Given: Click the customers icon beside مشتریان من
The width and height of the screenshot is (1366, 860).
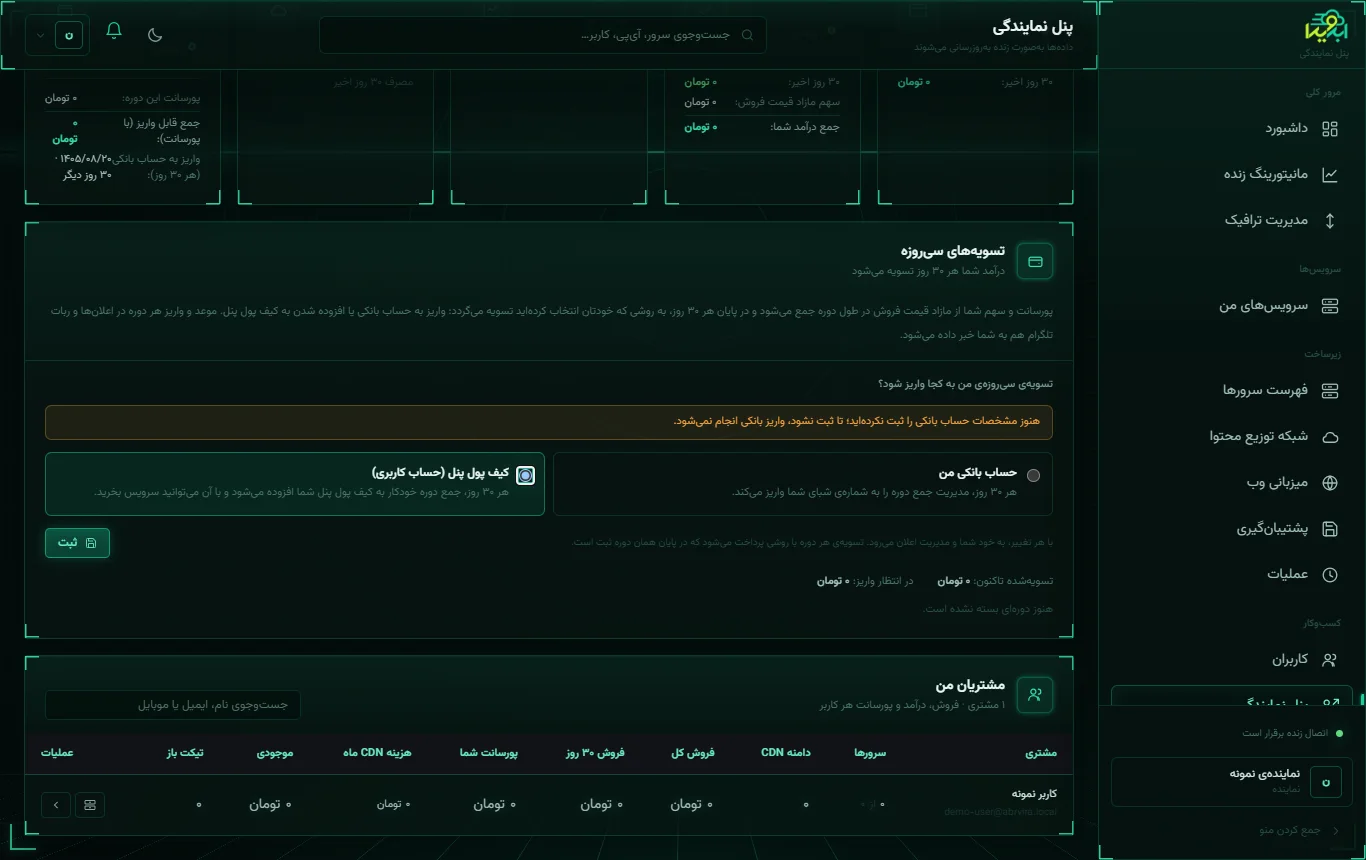Looking at the screenshot, I should coord(1035,695).
